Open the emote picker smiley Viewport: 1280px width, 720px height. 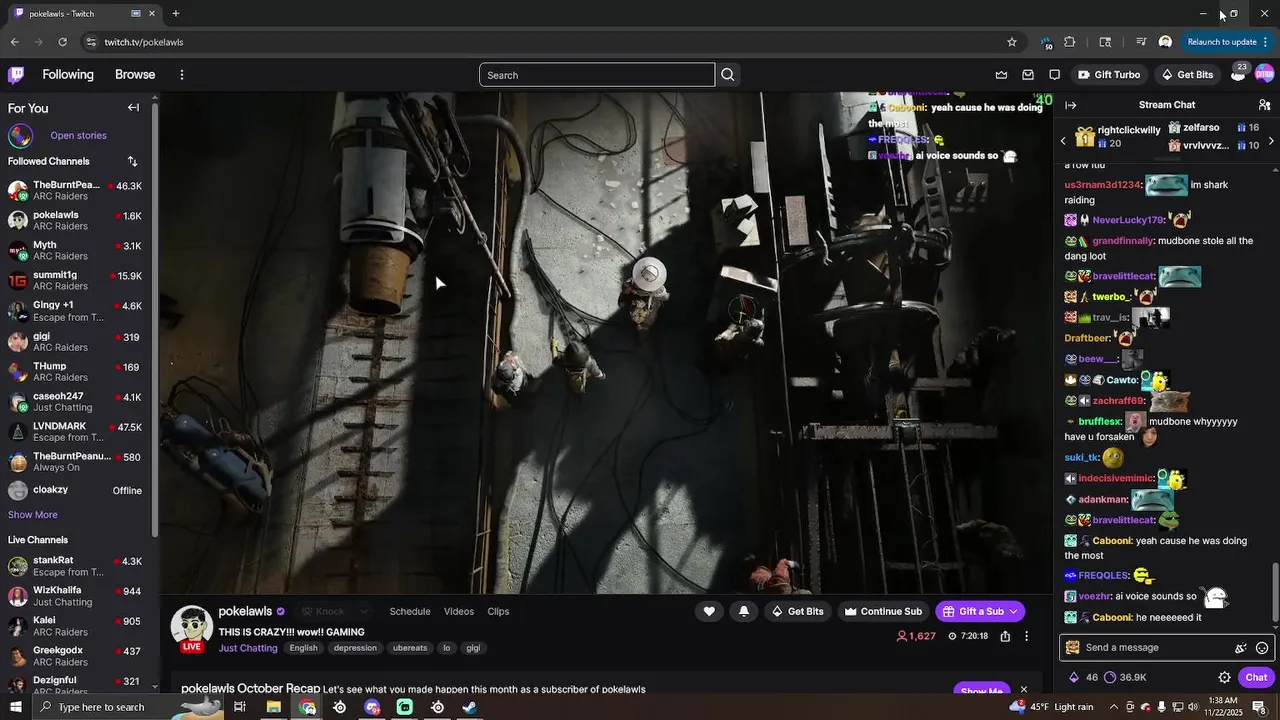click(1262, 648)
